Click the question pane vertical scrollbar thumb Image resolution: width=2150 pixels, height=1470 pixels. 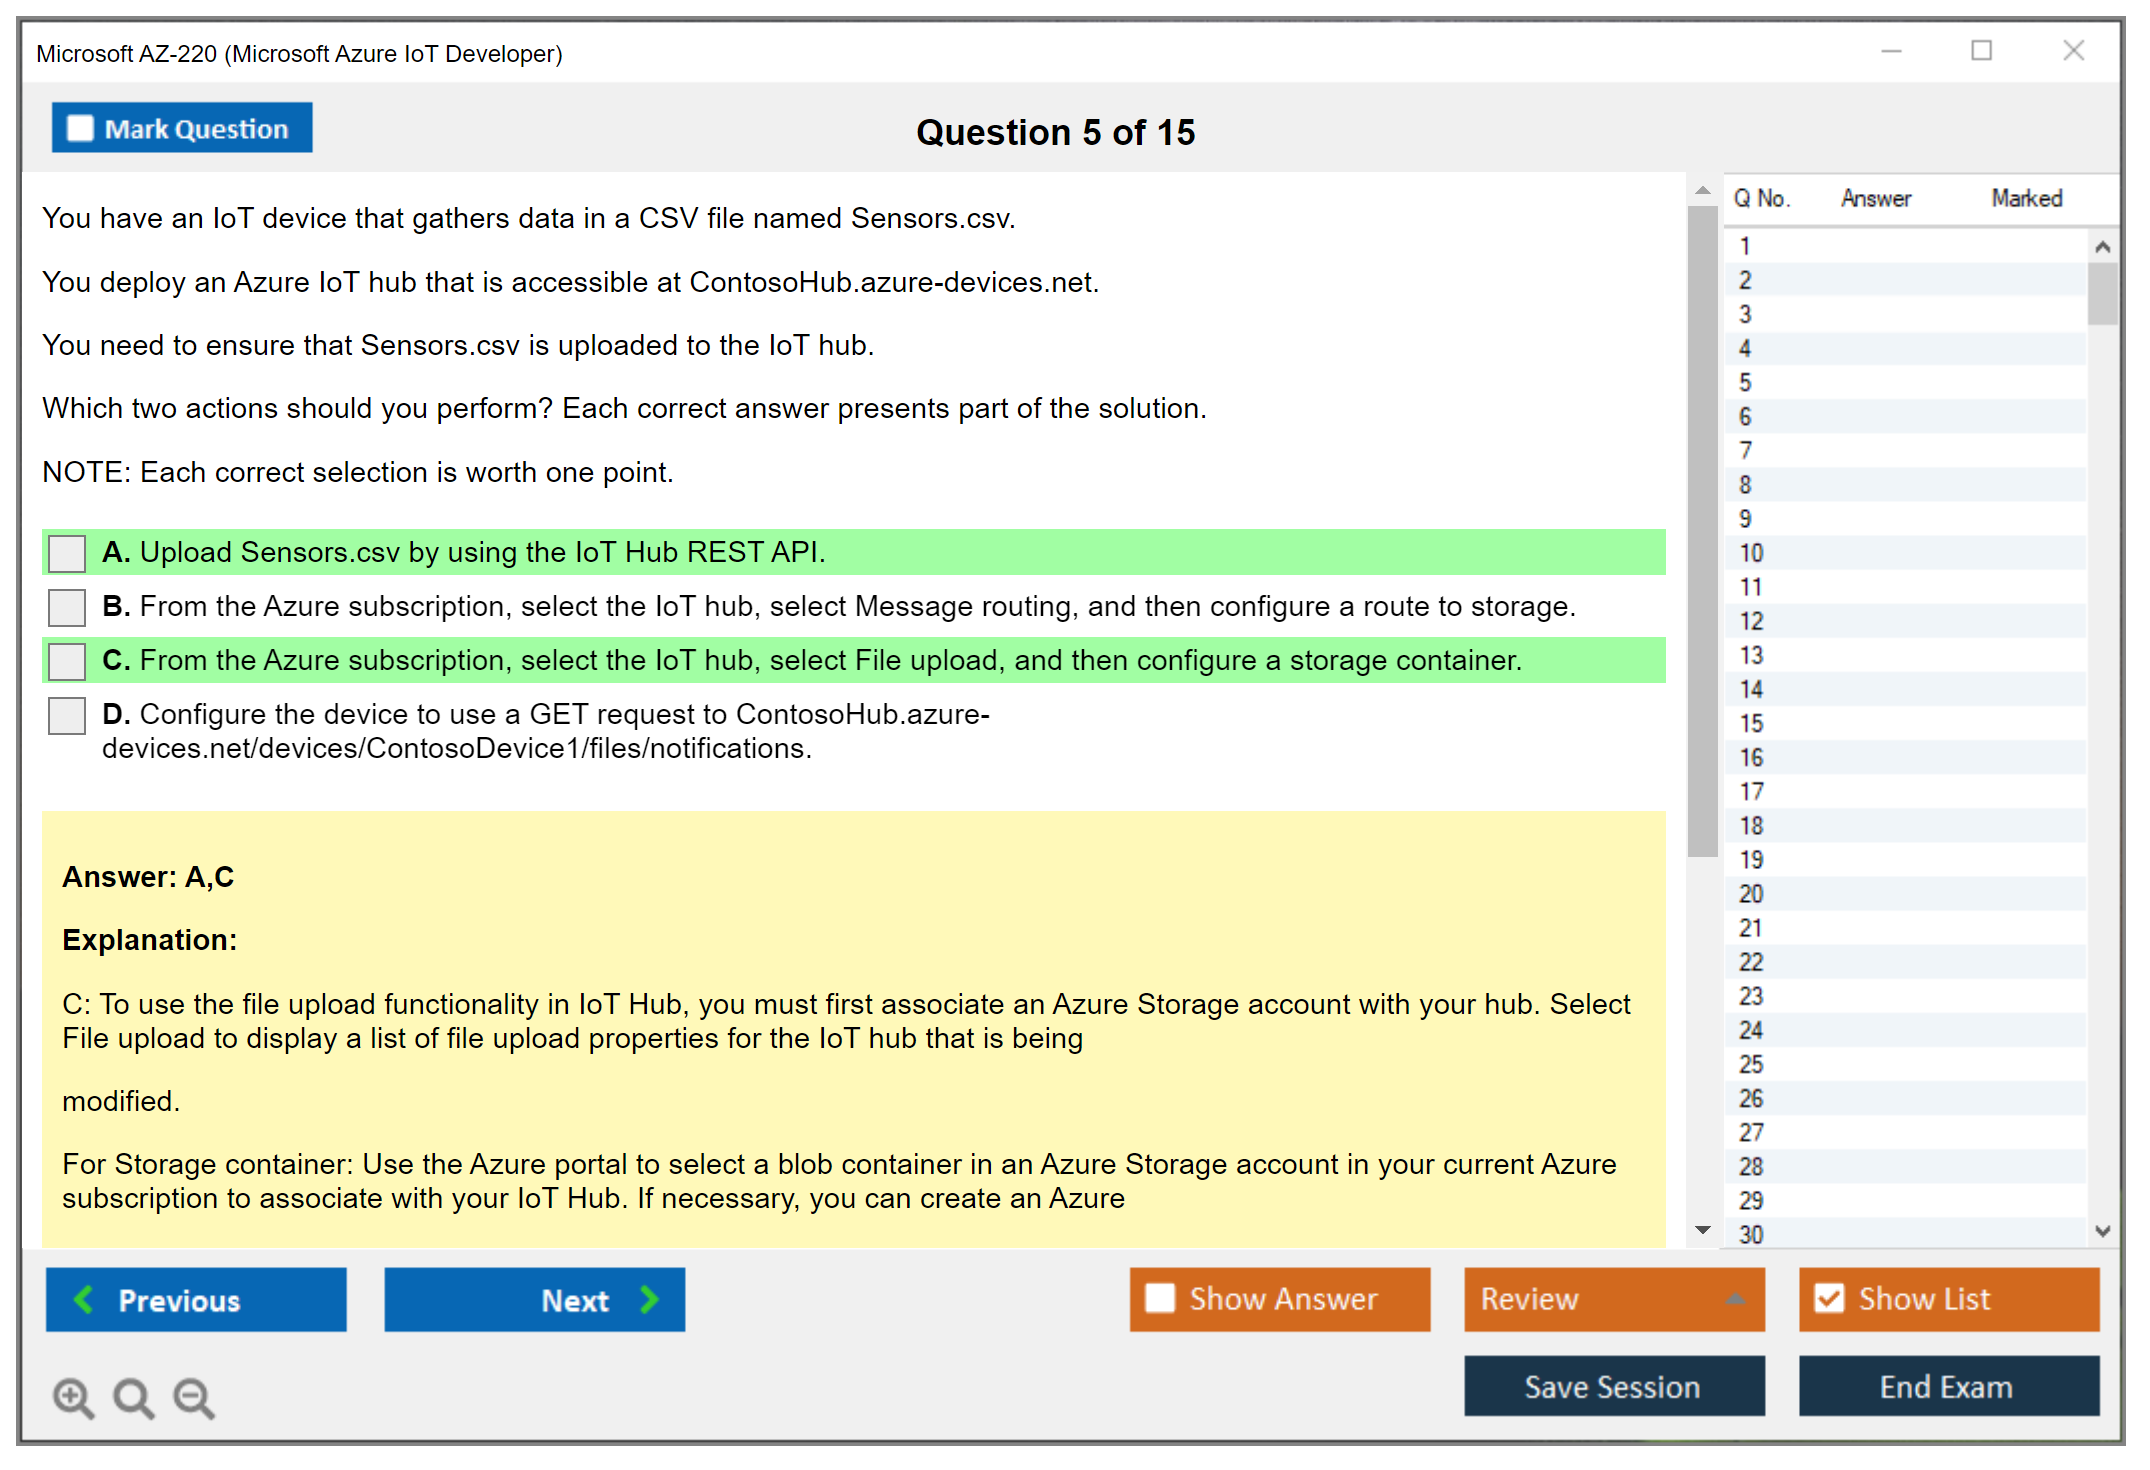point(1702,530)
